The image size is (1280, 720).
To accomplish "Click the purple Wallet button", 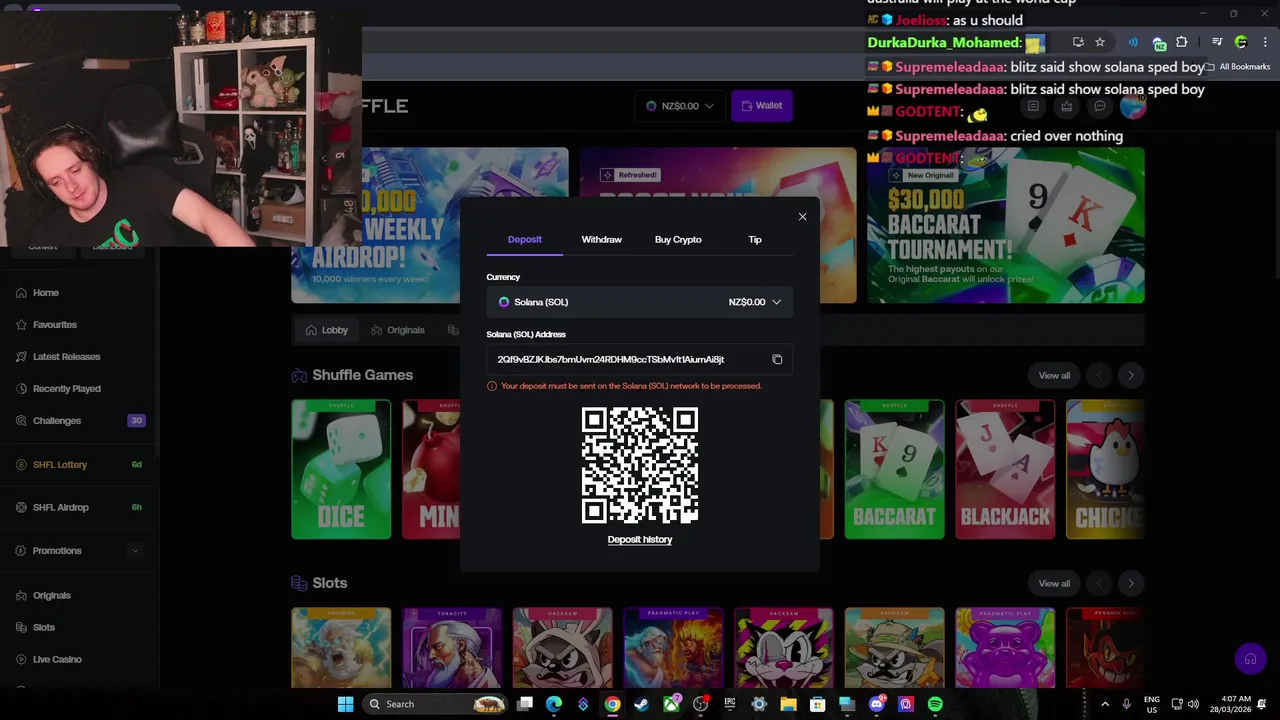I will (x=762, y=106).
